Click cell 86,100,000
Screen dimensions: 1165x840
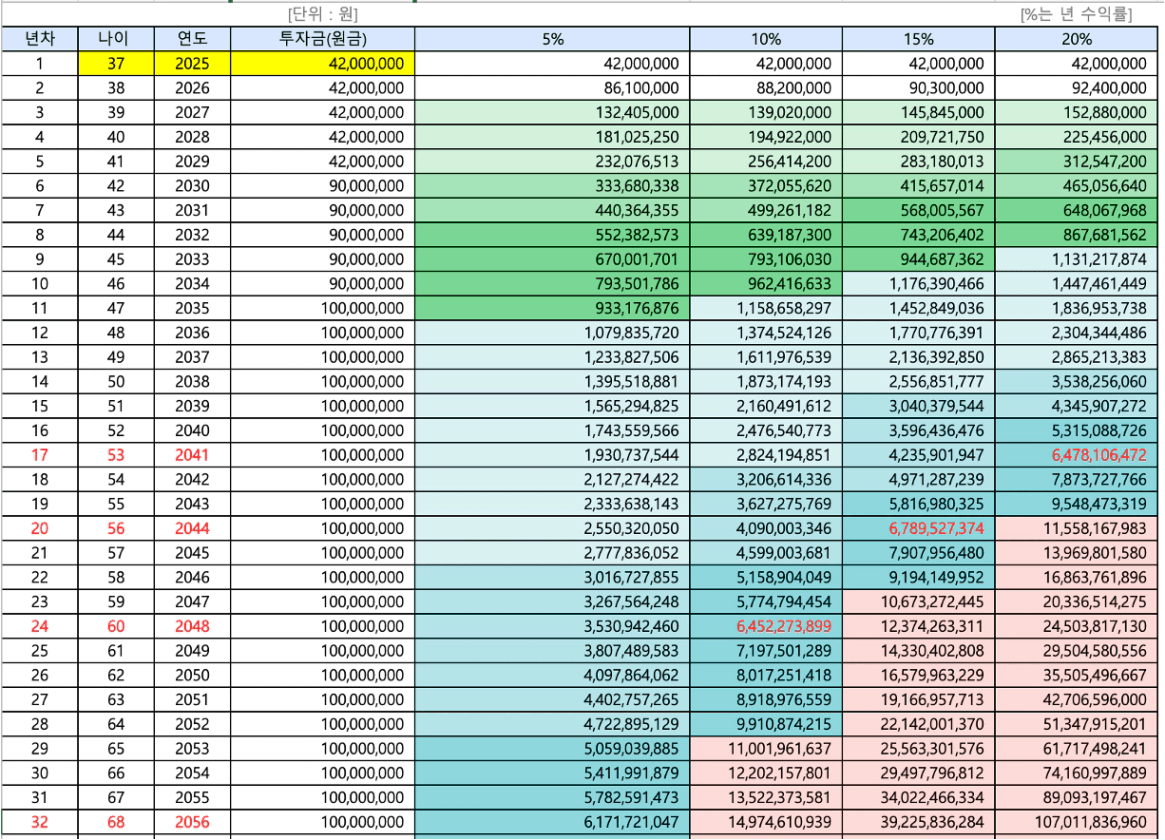552,88
